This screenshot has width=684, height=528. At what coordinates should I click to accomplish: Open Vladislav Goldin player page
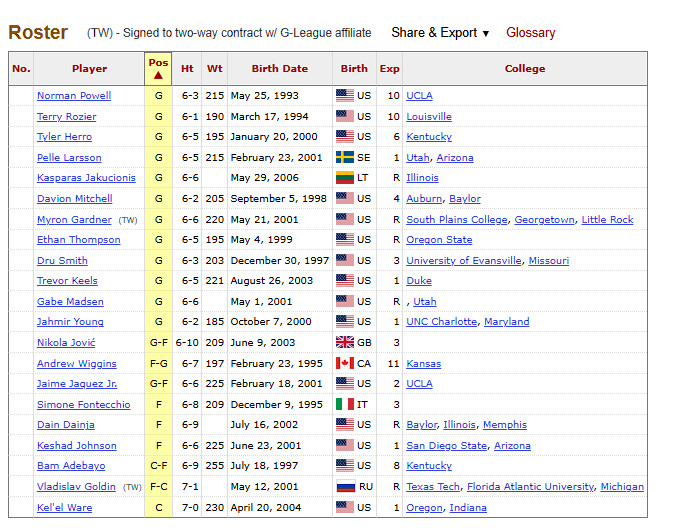pyautogui.click(x=76, y=487)
